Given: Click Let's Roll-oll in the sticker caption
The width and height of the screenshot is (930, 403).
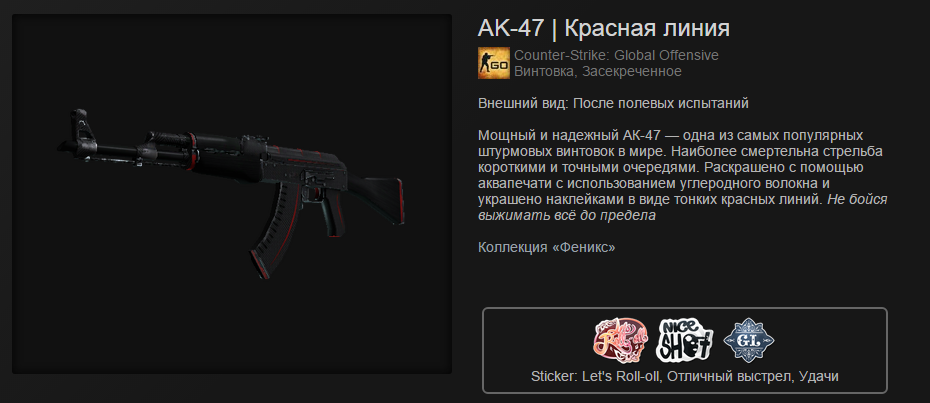Looking at the screenshot, I should [x=618, y=376].
